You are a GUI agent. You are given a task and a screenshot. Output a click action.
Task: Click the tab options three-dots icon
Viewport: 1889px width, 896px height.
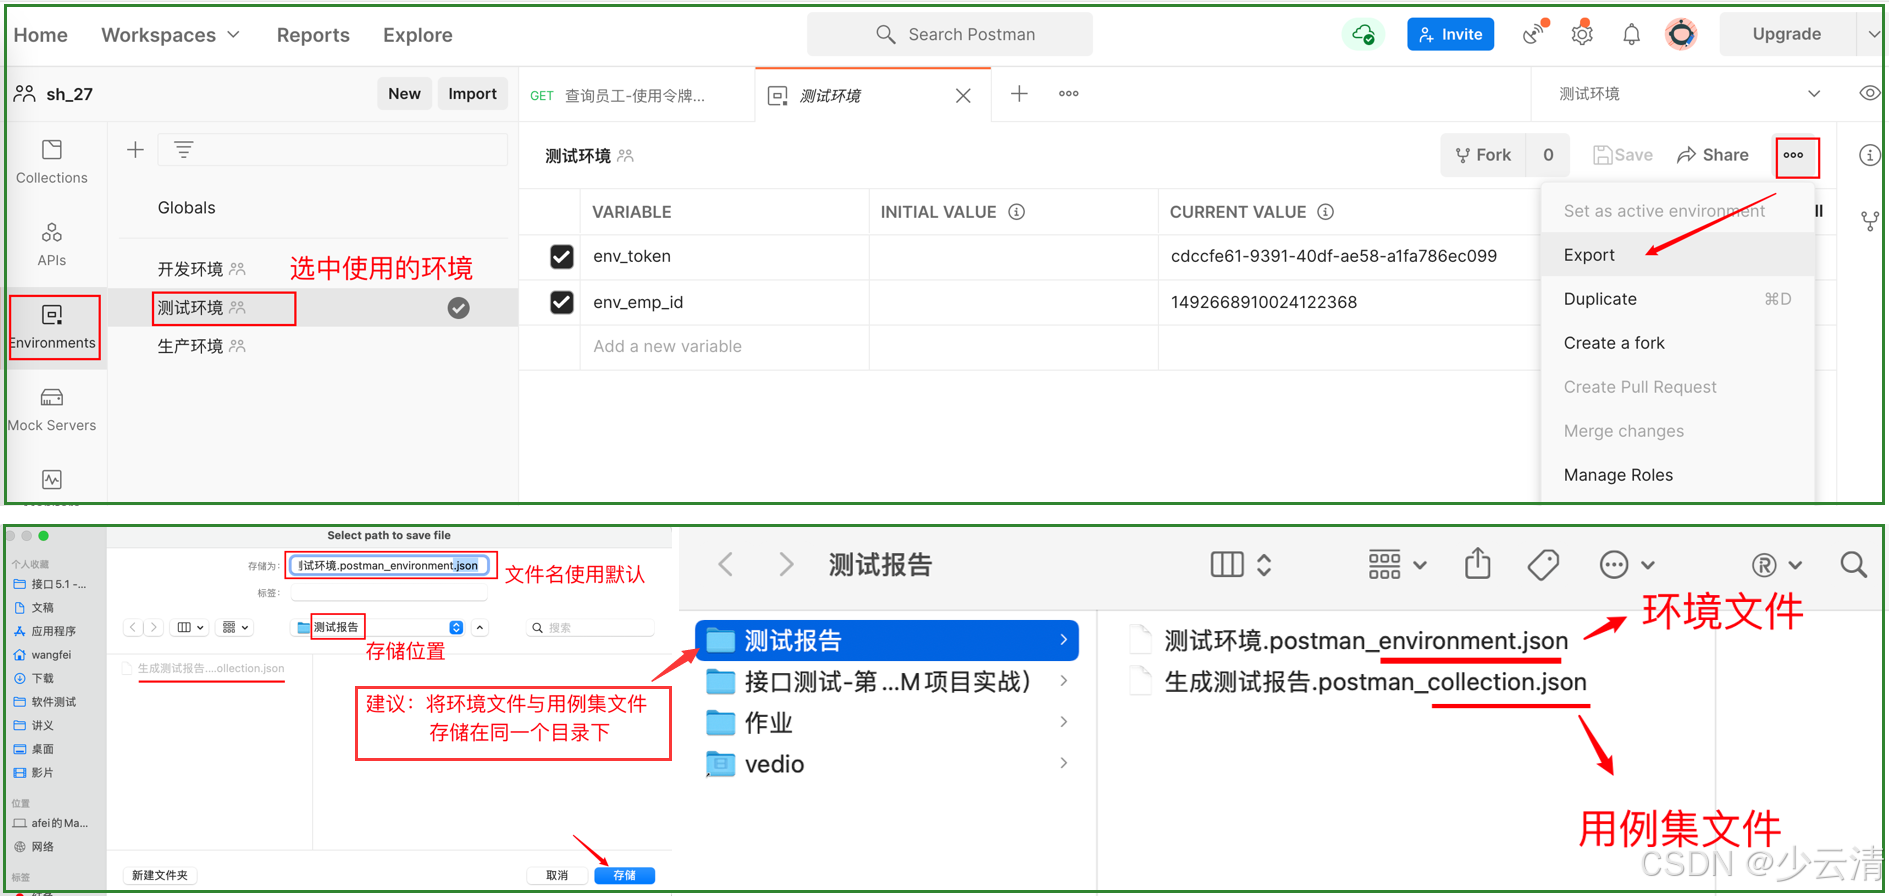(x=1068, y=94)
